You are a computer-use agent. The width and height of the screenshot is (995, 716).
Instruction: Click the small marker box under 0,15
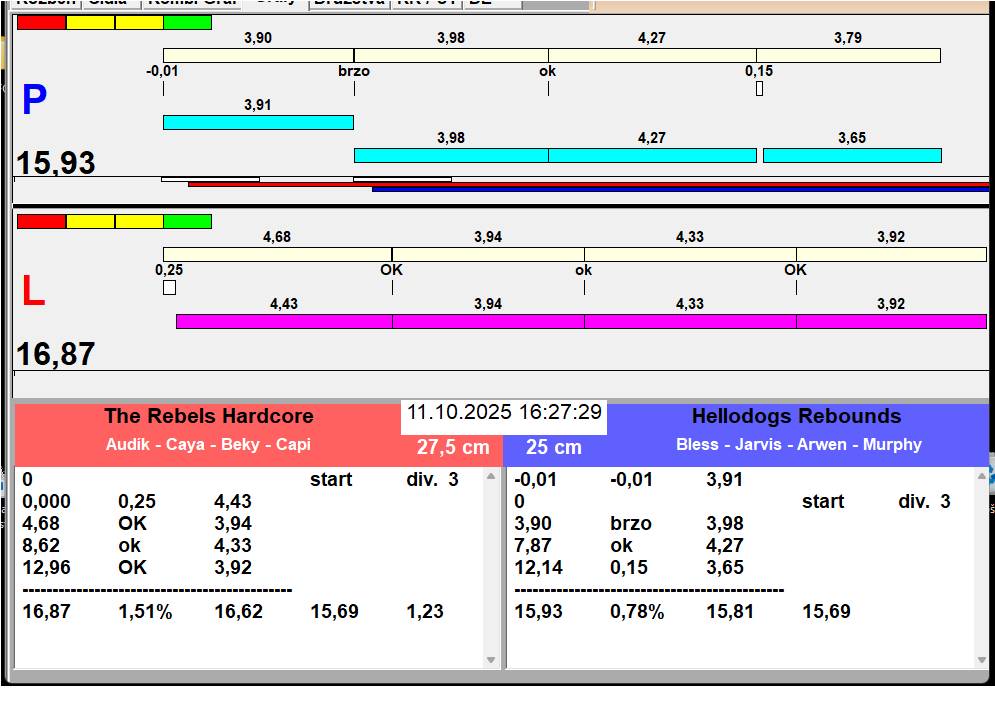[760, 89]
